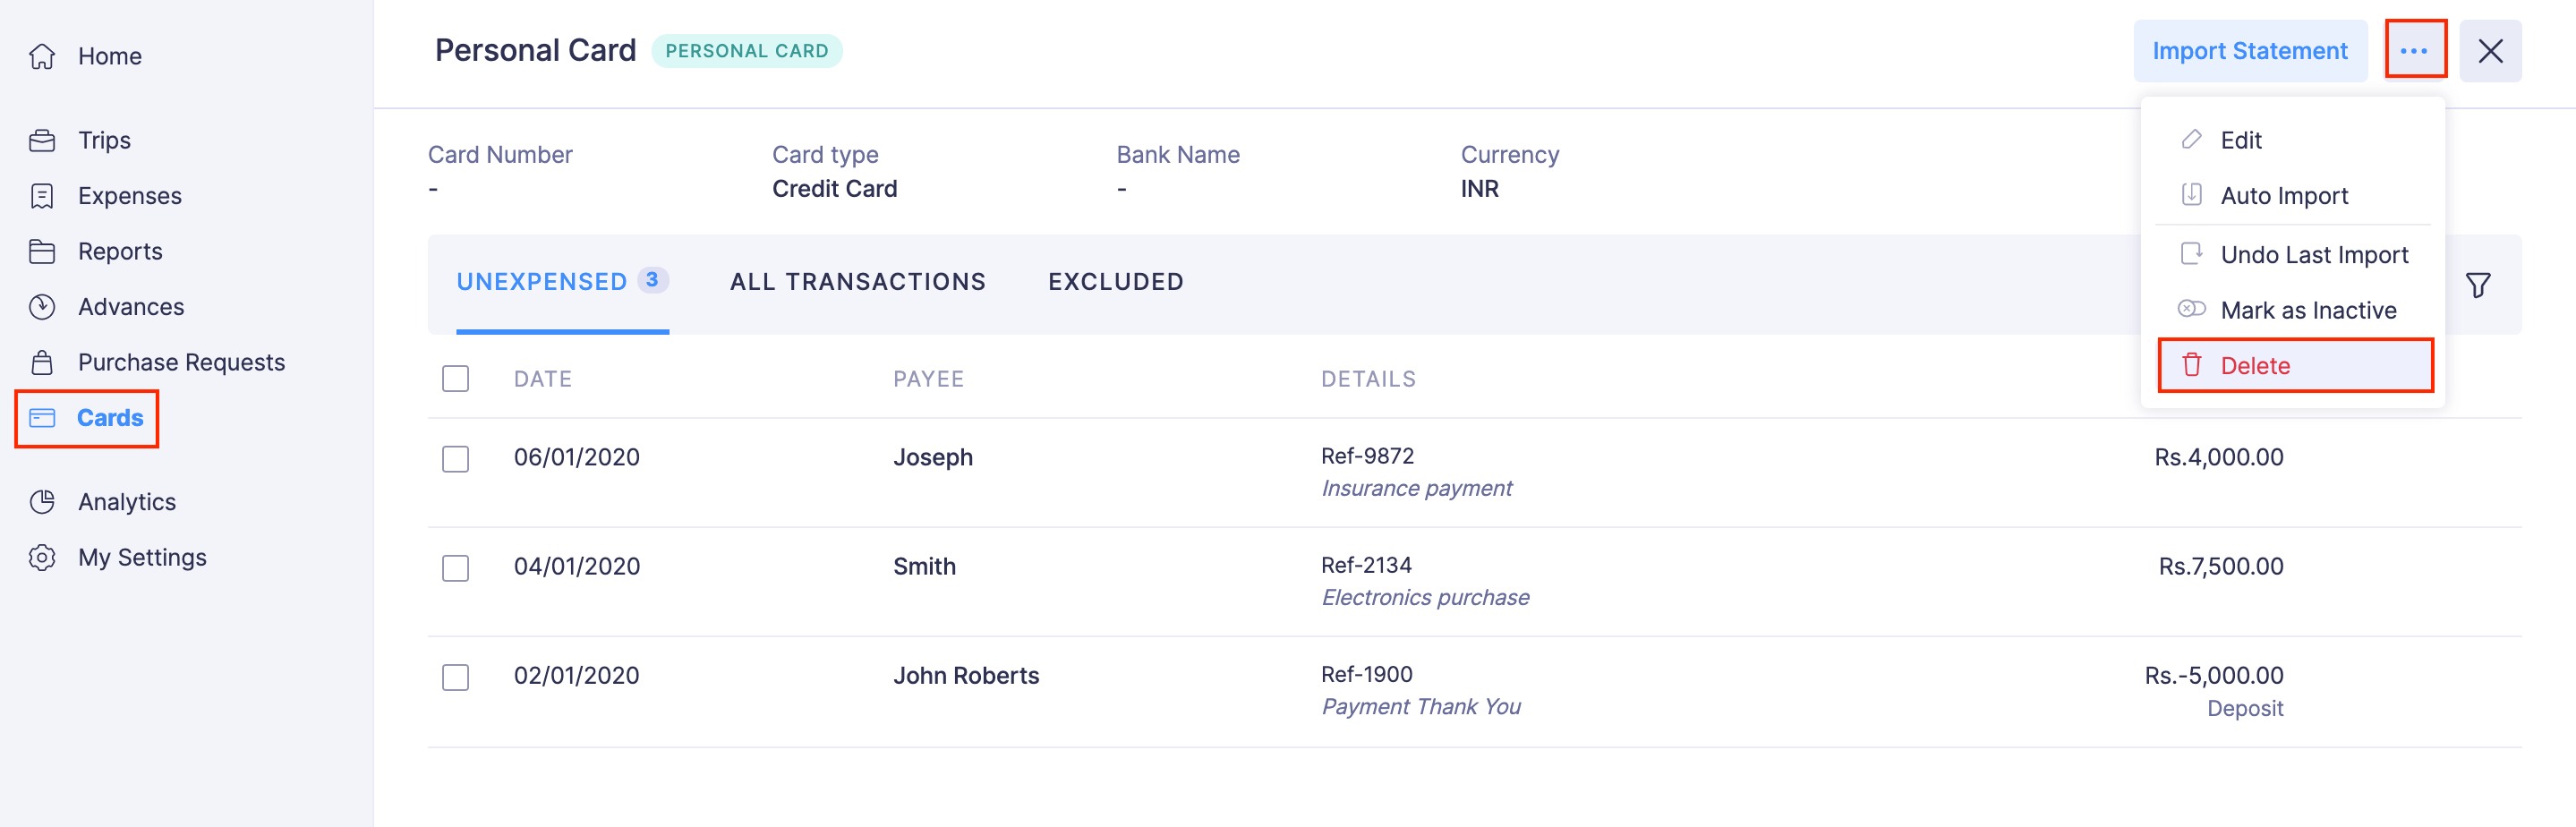
Task: Choose Delete from the card menu
Action: pos(2295,366)
